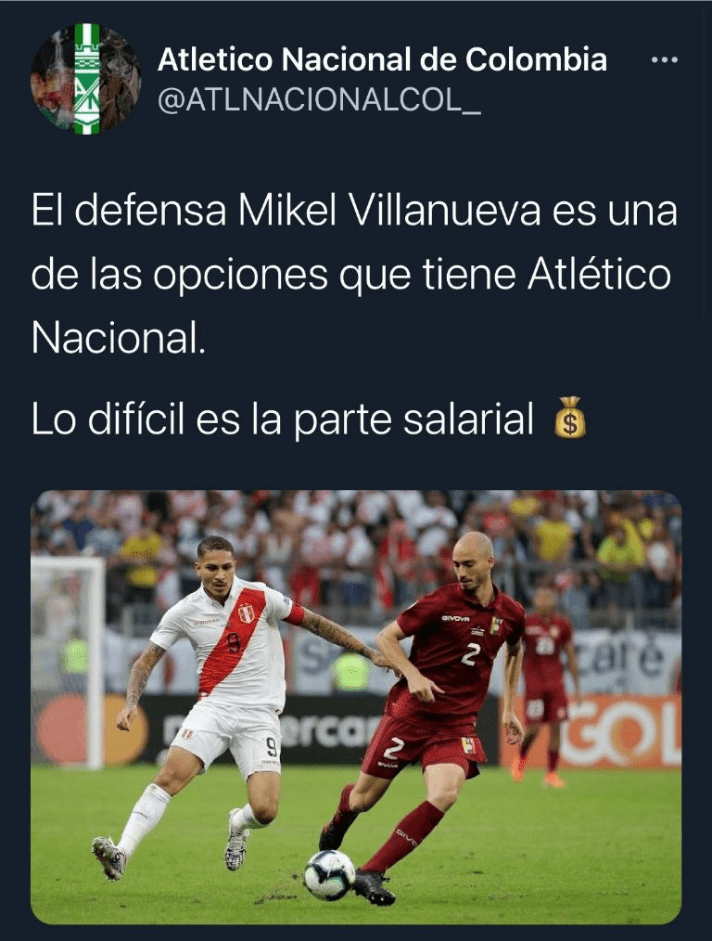Click the Peru crest on the white jersey

click(x=246, y=615)
